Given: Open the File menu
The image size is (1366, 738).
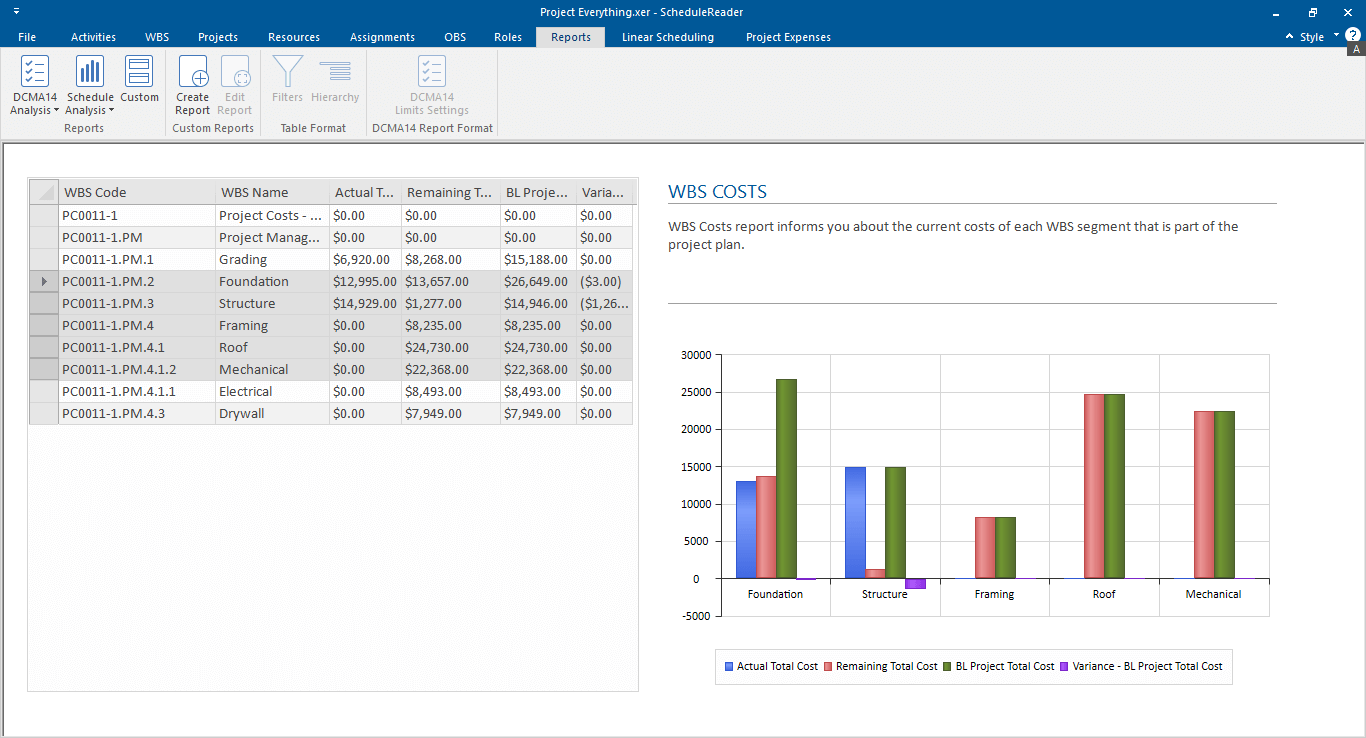Looking at the screenshot, I should [x=27, y=37].
